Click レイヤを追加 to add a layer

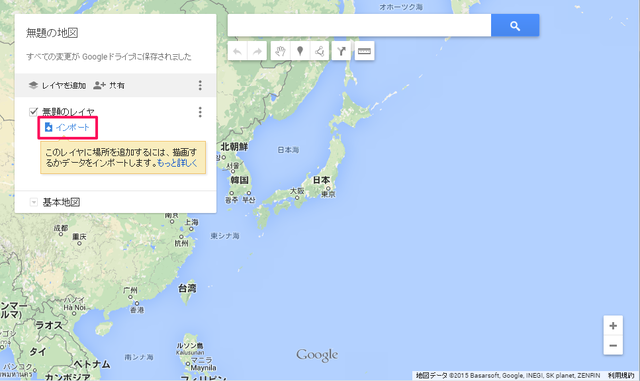[57, 85]
